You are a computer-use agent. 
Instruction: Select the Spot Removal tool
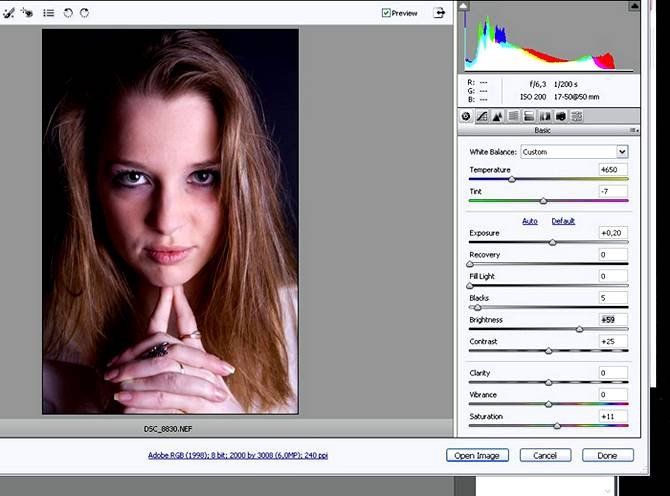click(x=8, y=13)
